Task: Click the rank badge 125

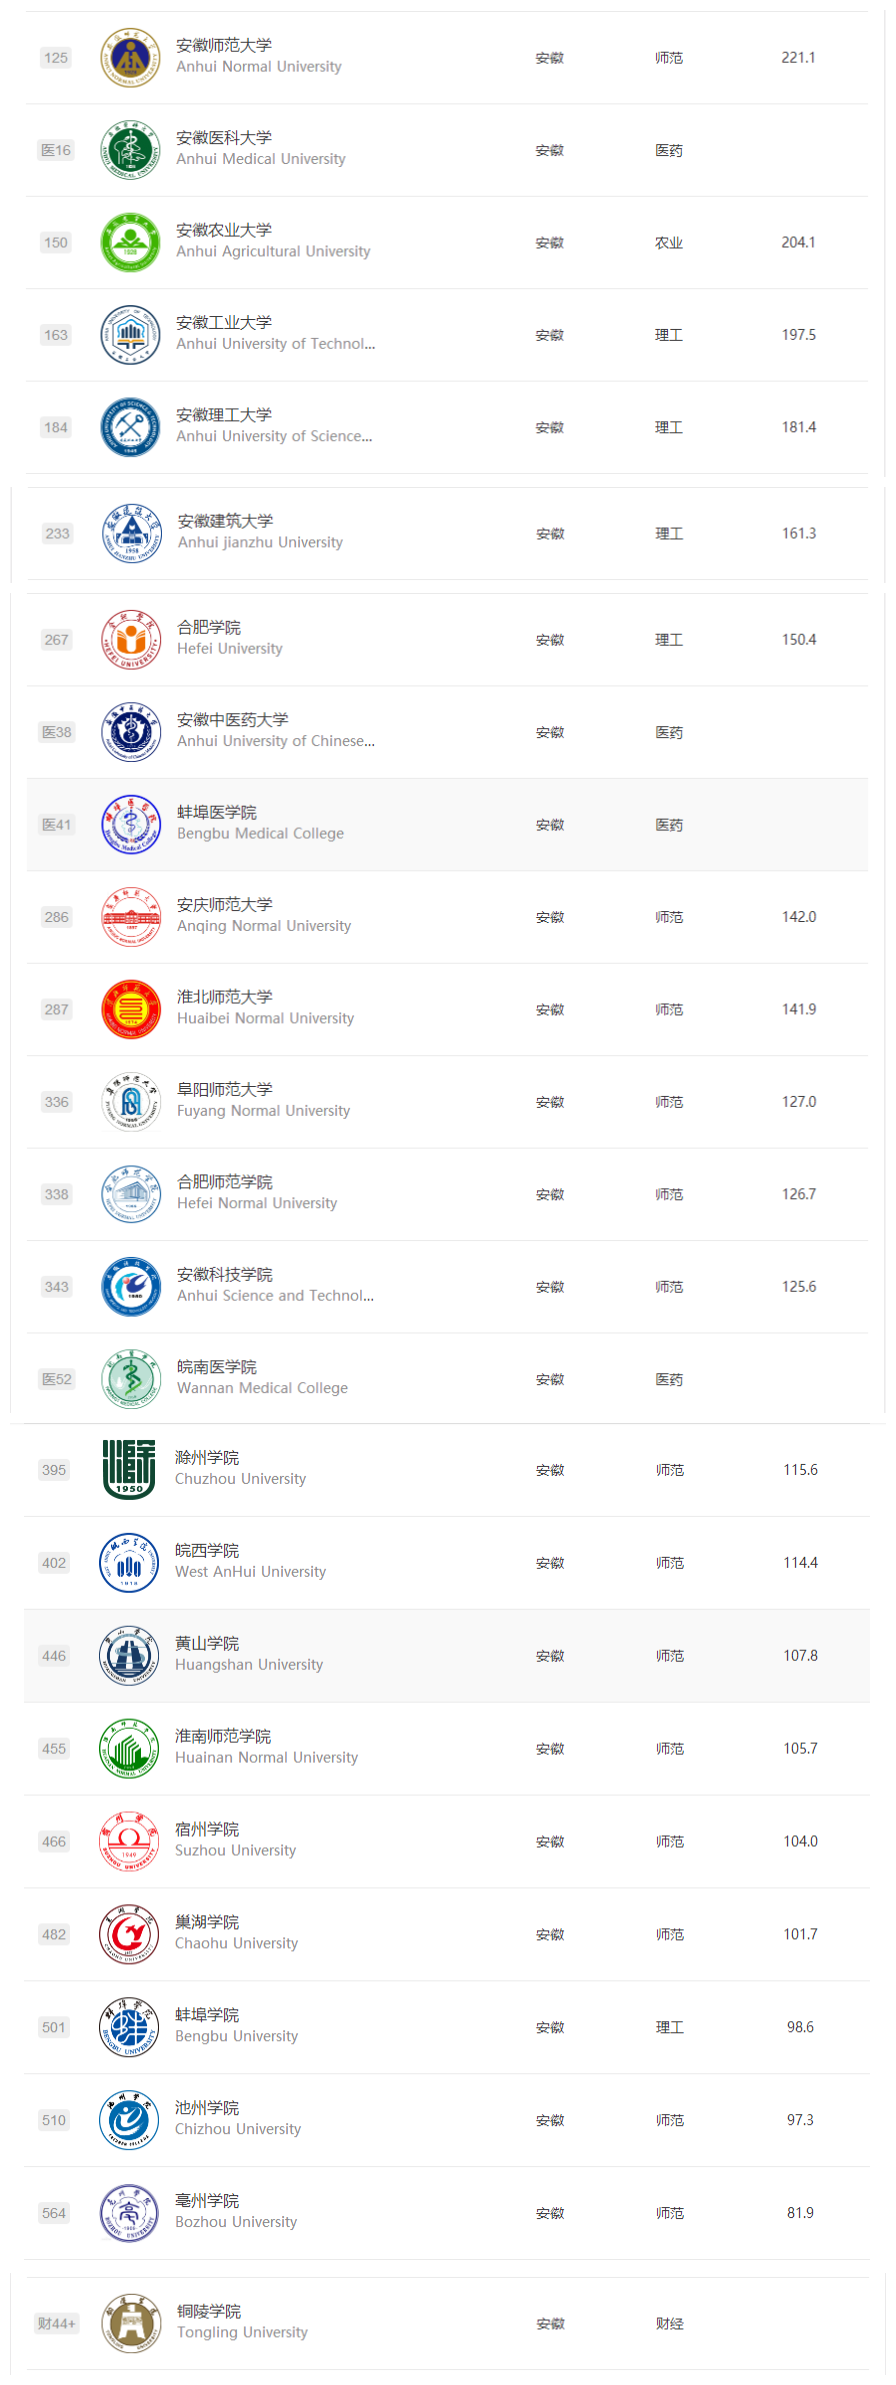Action: 56,58
